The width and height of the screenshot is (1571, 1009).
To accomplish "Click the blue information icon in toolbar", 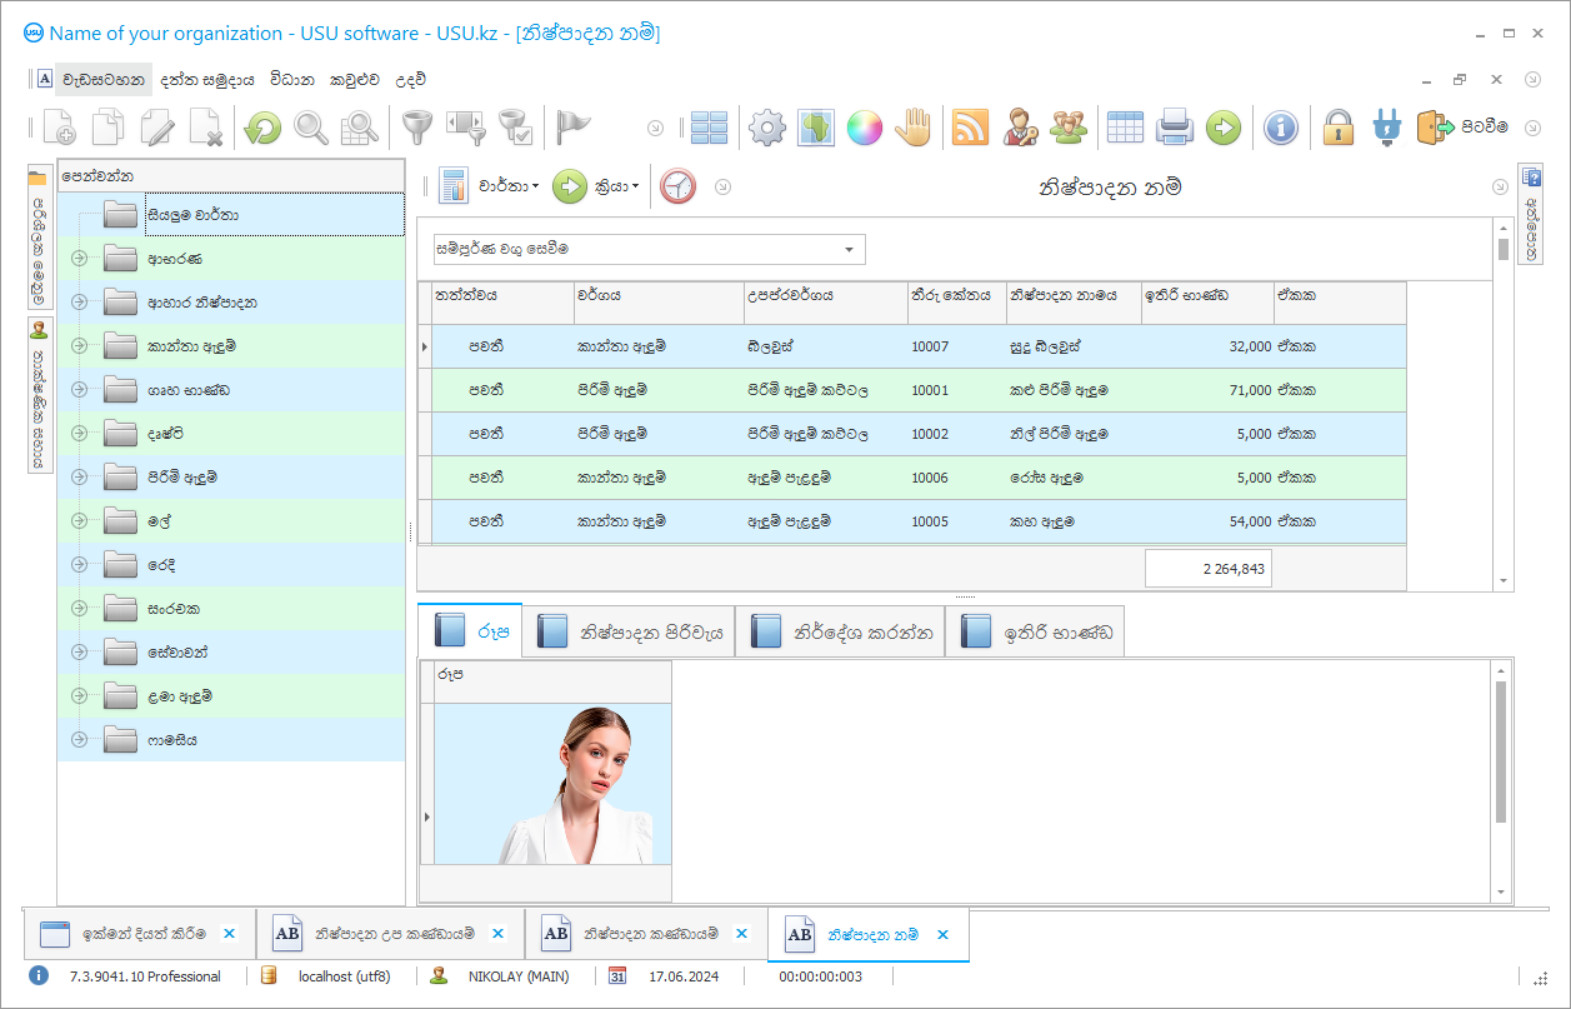I will (1280, 128).
